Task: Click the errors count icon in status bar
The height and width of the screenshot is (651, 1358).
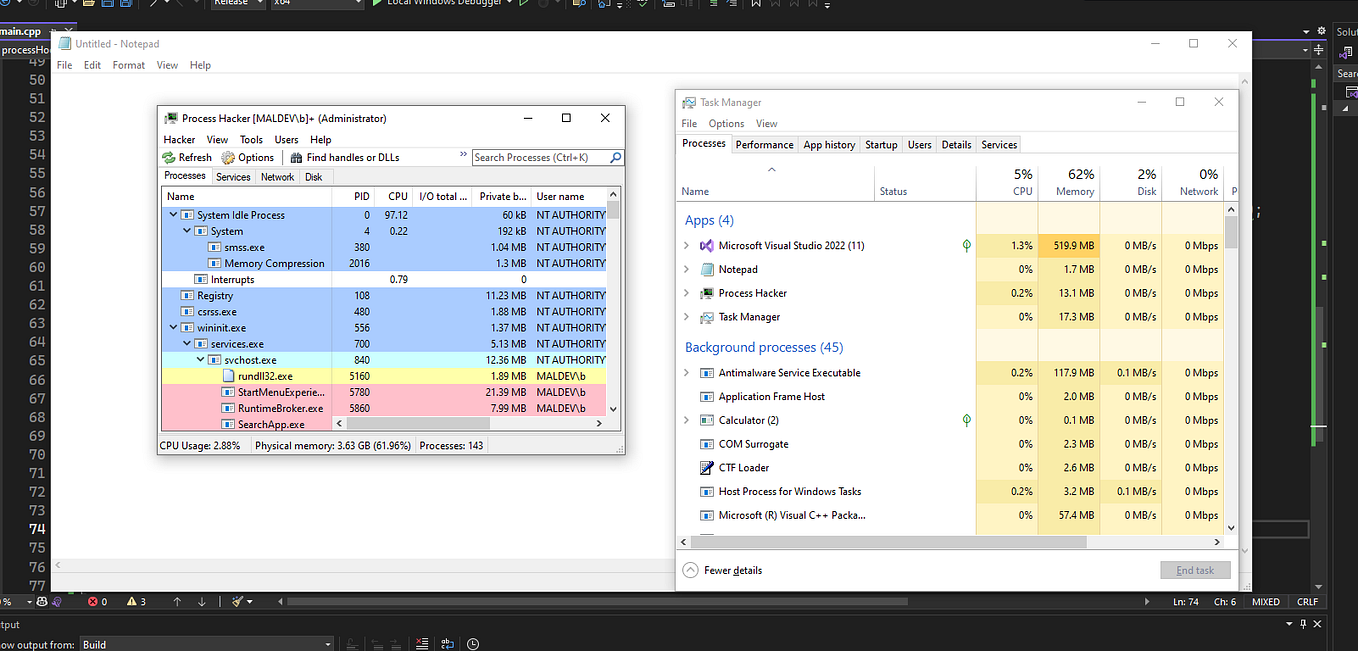Action: point(93,601)
